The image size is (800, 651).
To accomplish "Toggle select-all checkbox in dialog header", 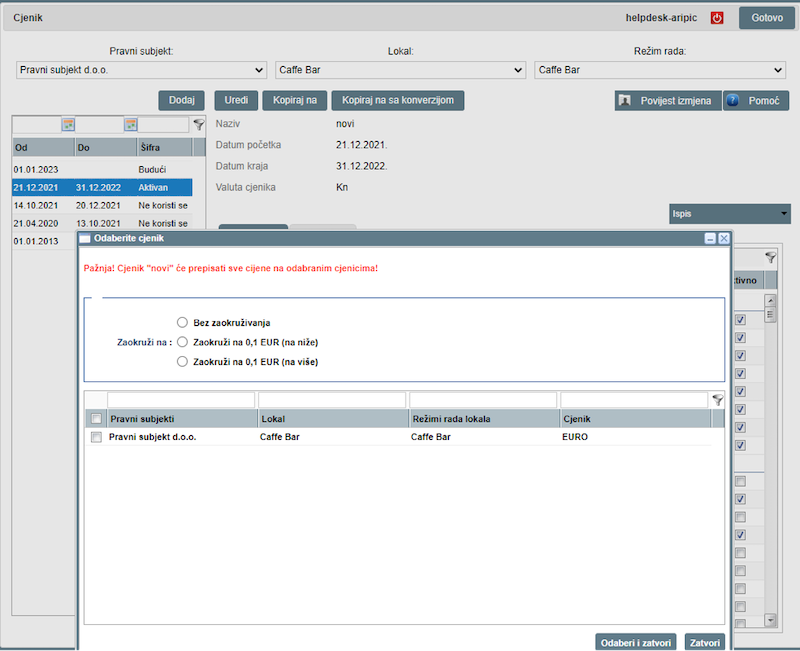I will coord(96,419).
